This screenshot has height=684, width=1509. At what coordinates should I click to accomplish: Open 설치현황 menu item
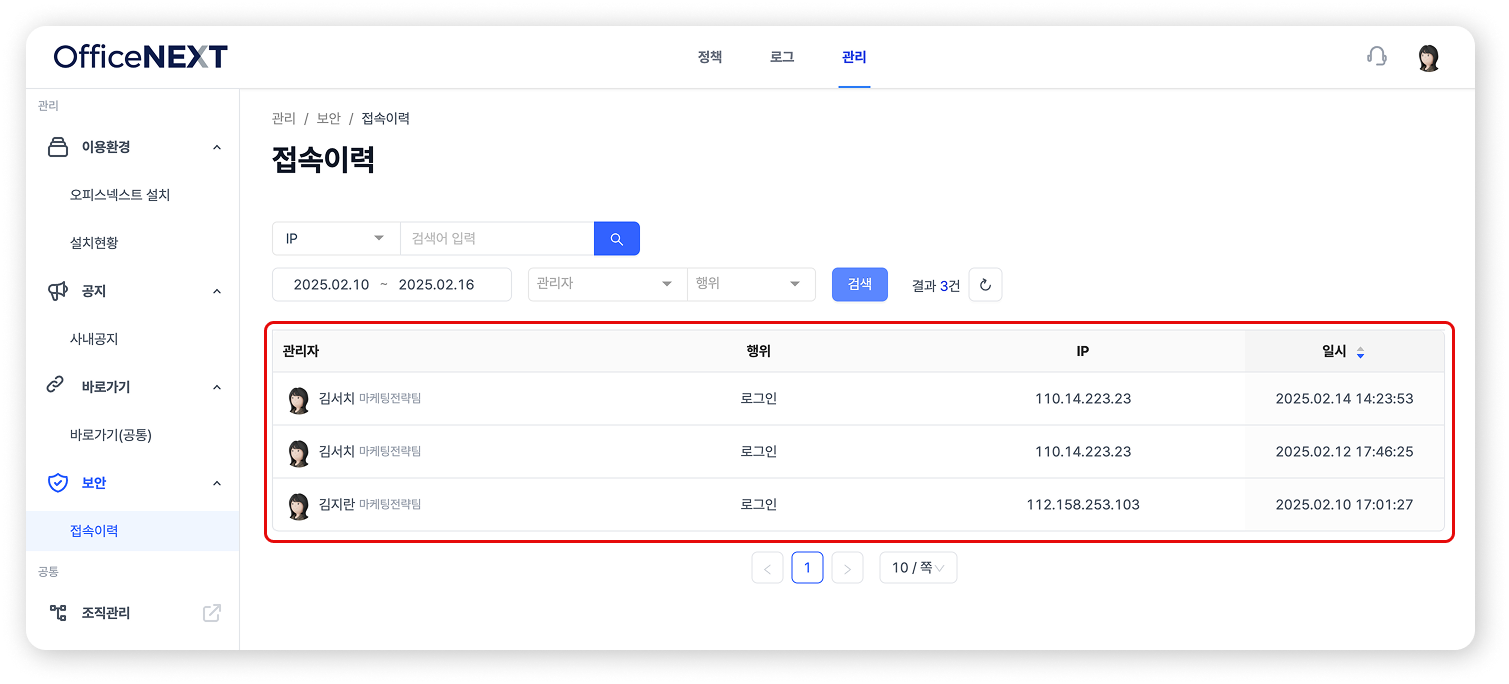(94, 243)
